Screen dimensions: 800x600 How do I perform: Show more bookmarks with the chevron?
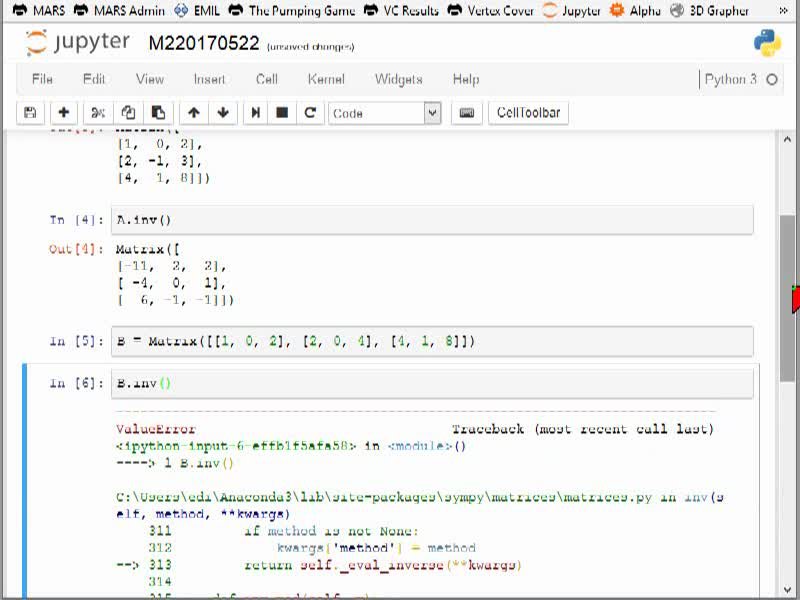tap(783, 10)
